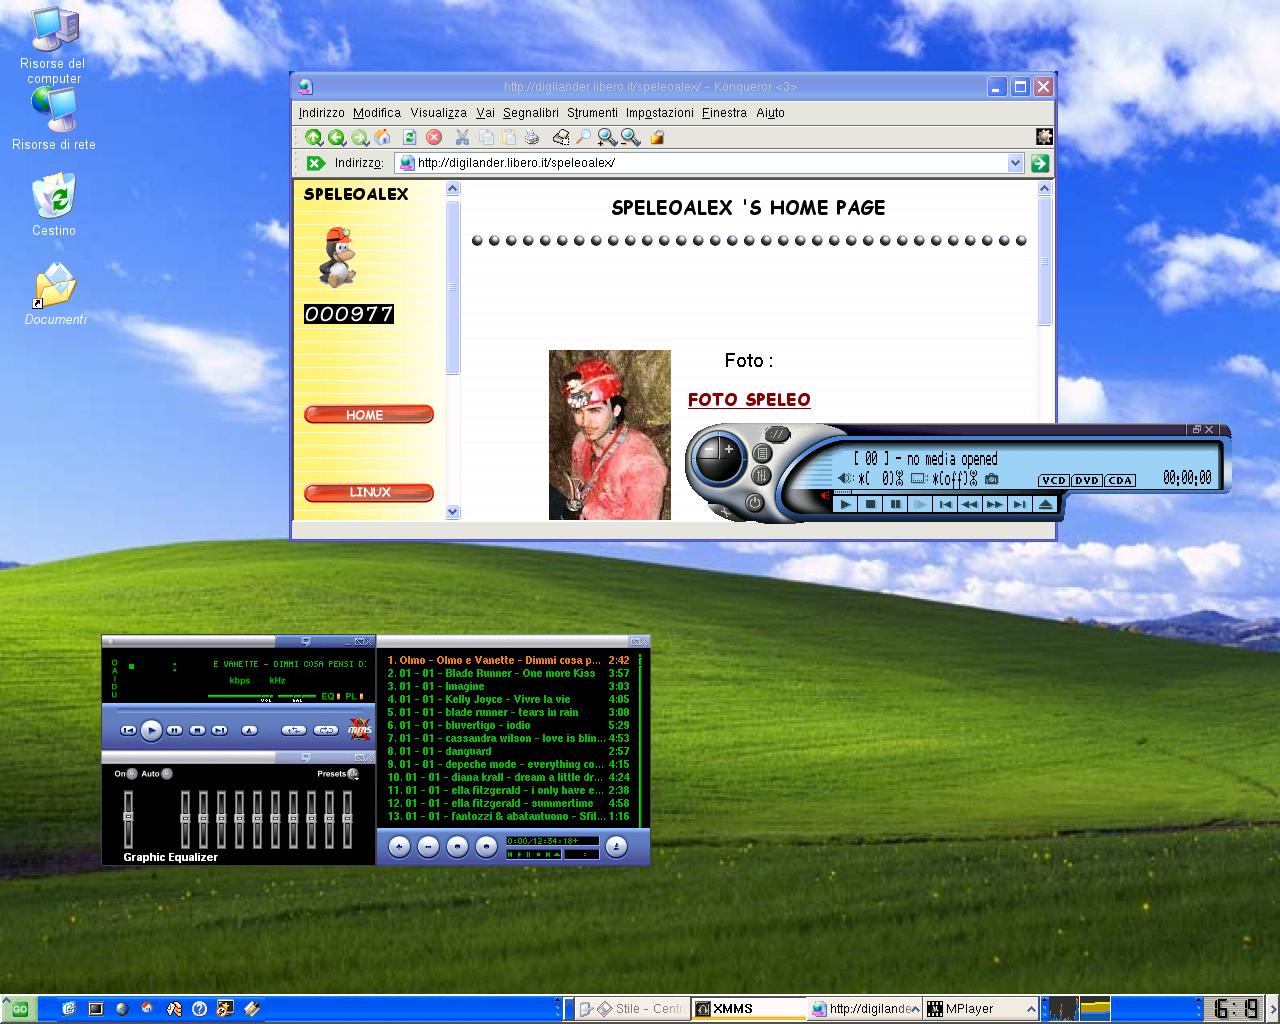1280x1024 pixels.
Task: Open the Home page icon in Konqueror
Action: (x=382, y=138)
